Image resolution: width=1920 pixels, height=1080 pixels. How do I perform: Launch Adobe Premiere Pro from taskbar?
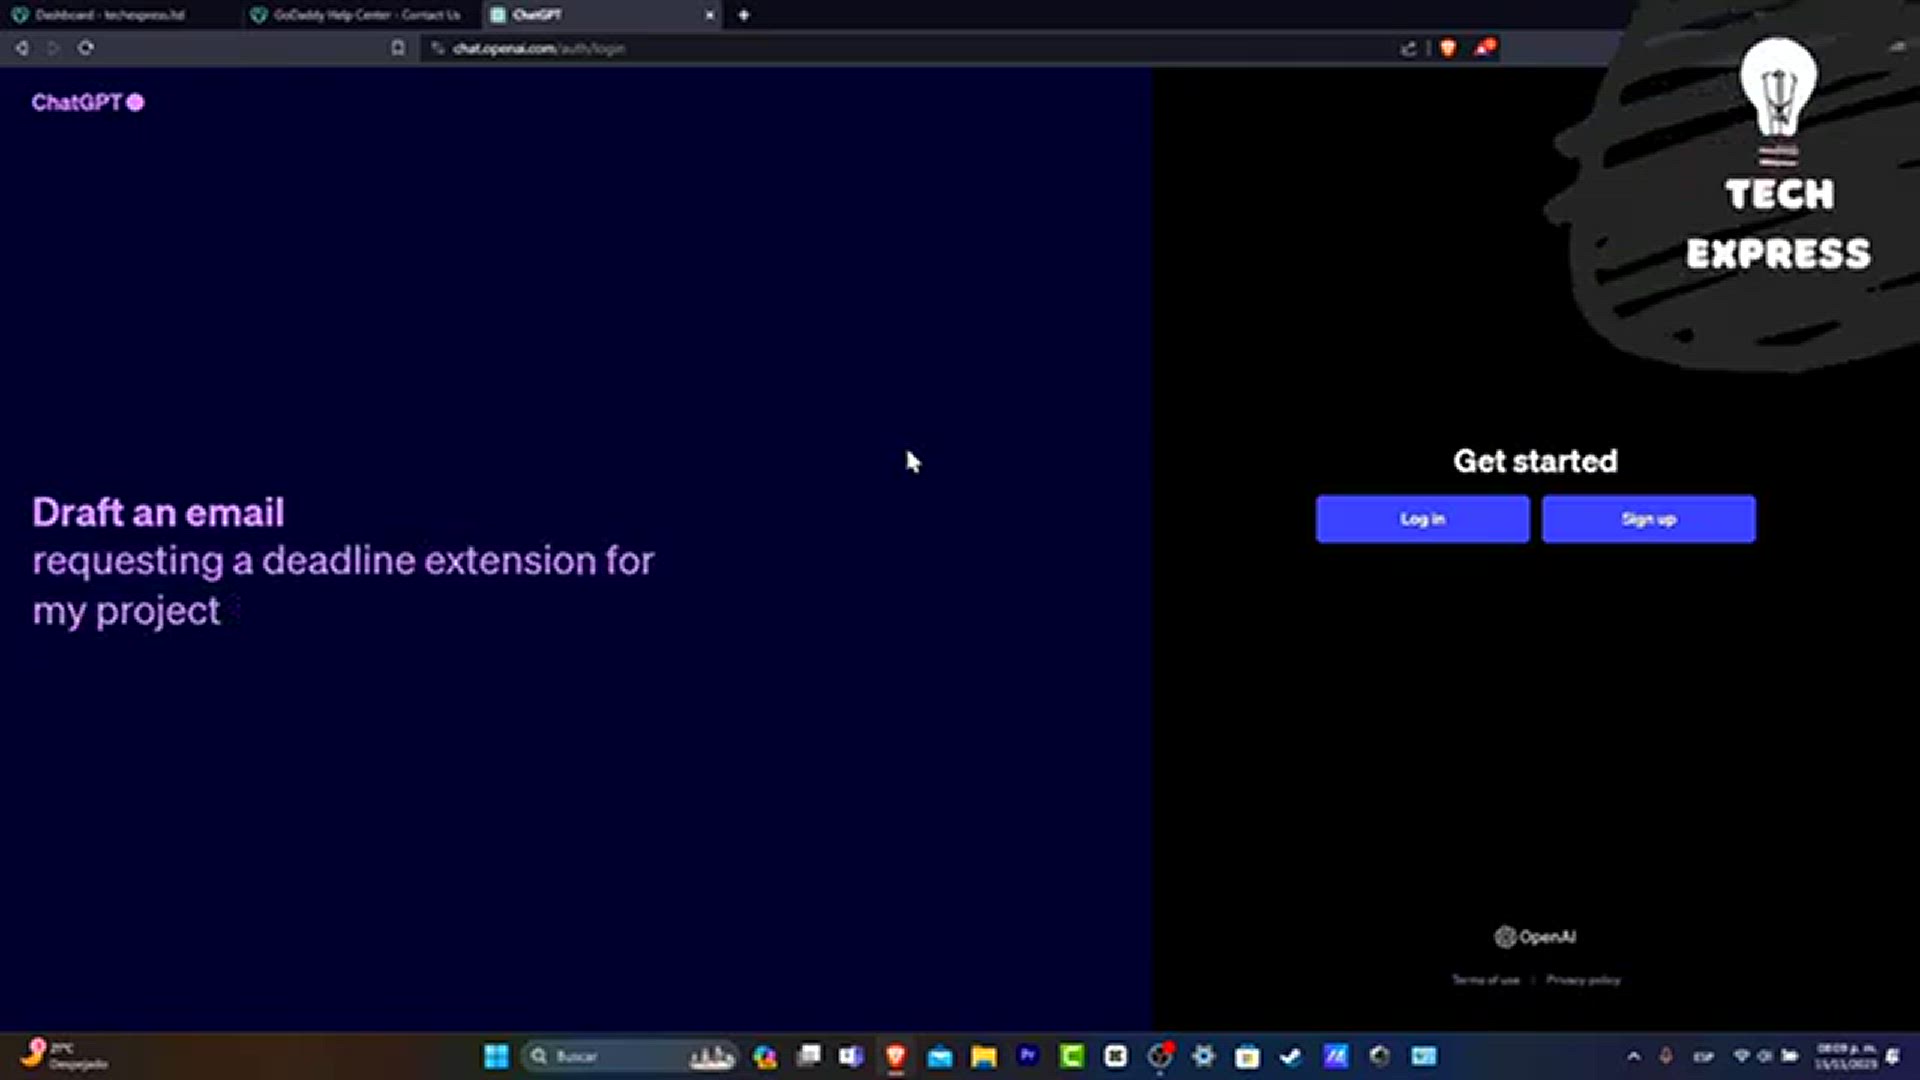coord(1027,1056)
